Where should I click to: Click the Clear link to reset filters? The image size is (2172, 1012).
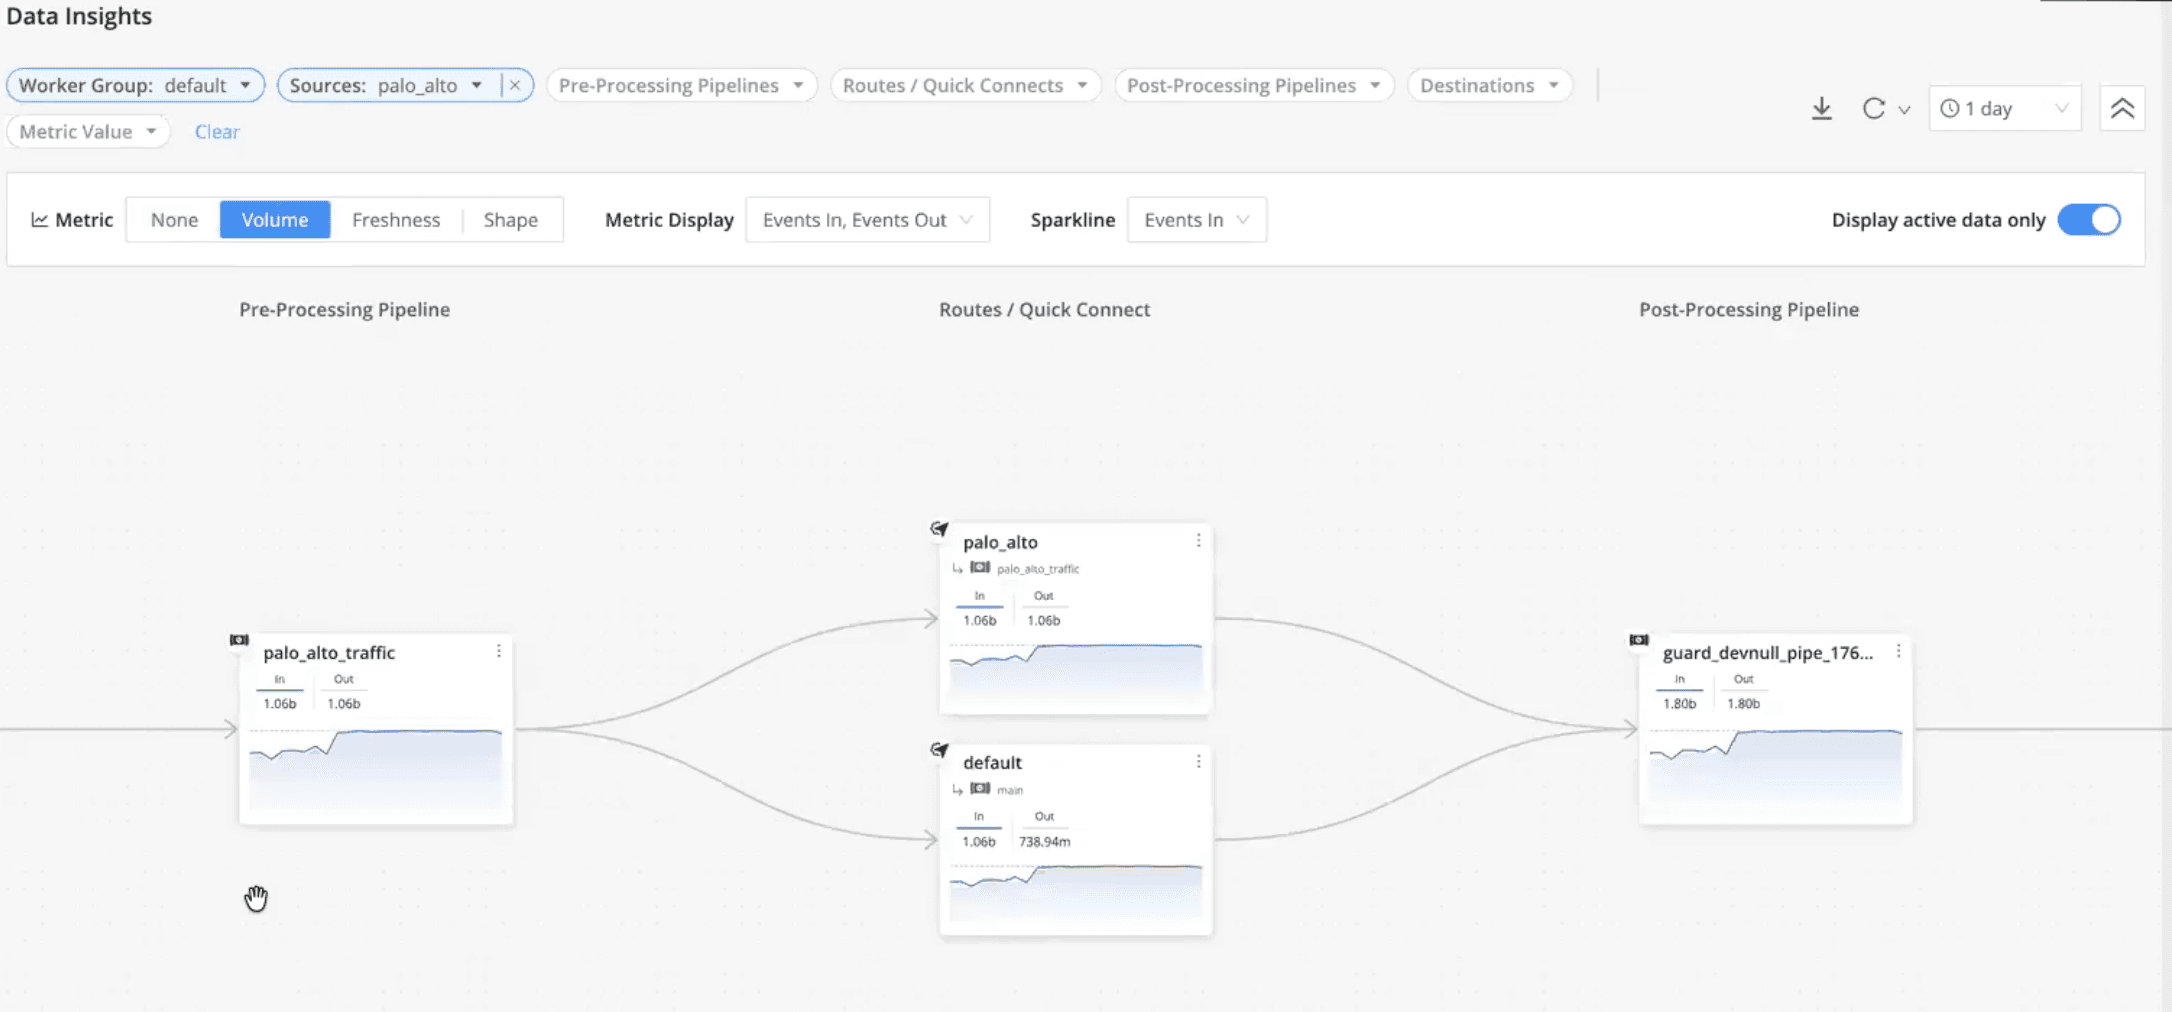217,131
